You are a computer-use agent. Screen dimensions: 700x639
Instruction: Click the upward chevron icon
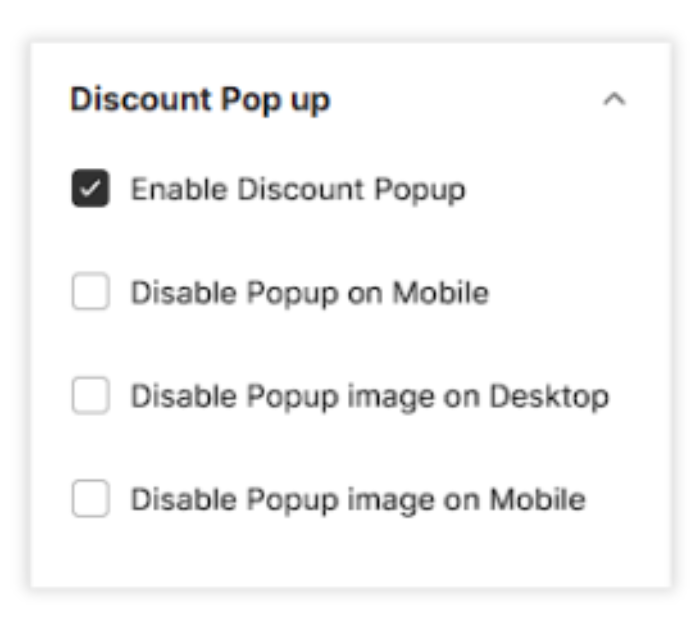614,100
